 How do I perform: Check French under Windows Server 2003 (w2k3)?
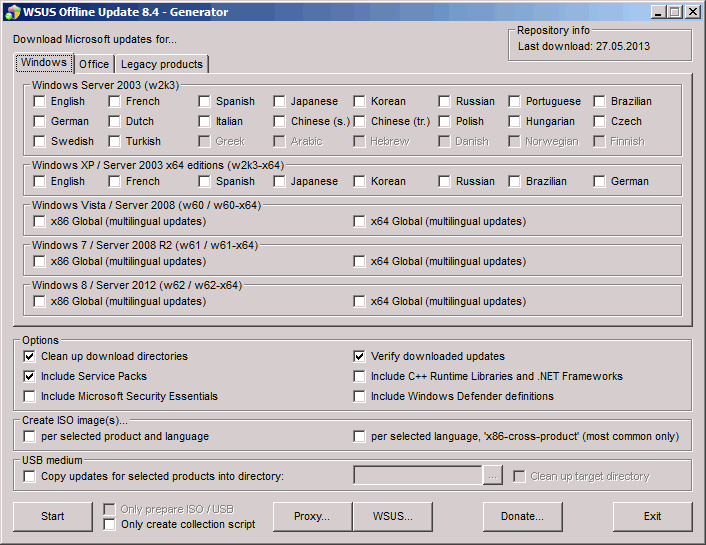pos(114,101)
